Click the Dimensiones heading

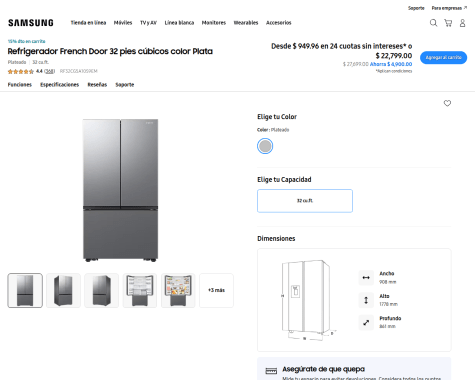click(276, 238)
